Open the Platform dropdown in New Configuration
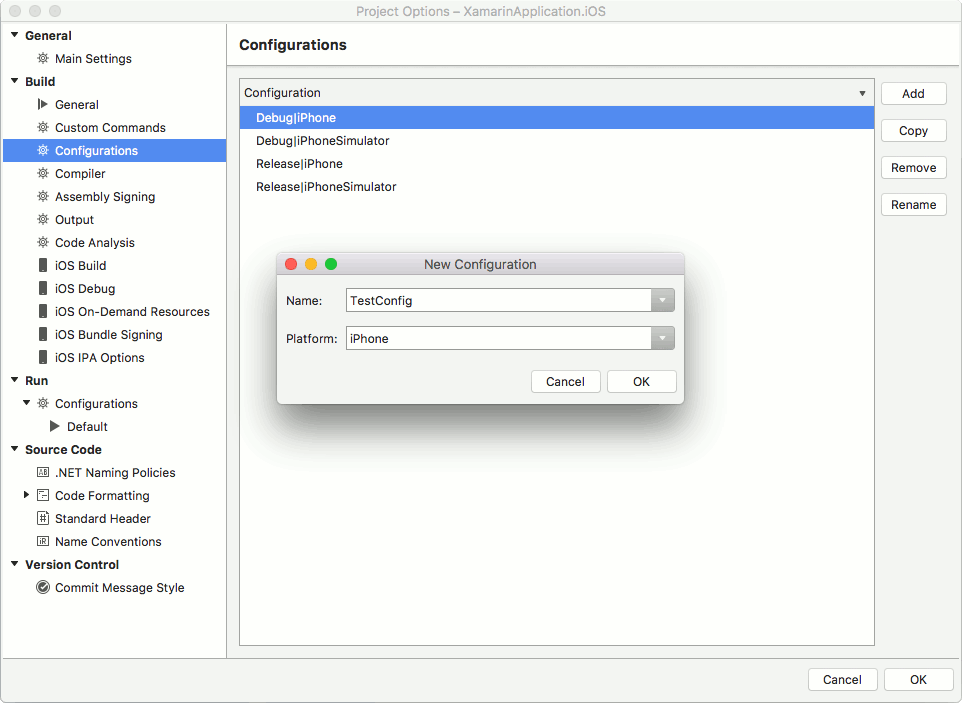Viewport: 962px width, 703px height. tap(661, 338)
